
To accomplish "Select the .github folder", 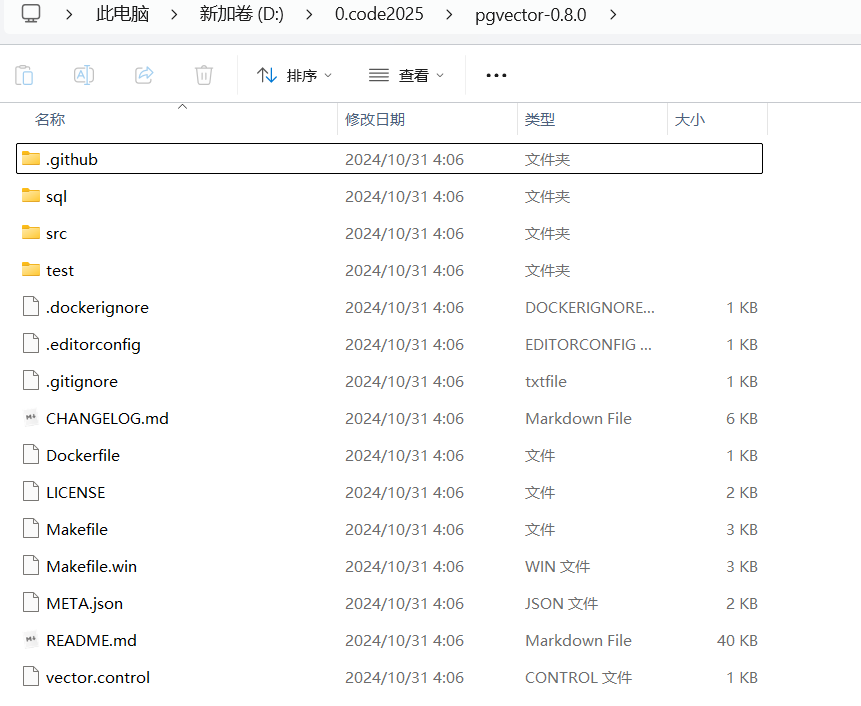I will tap(70, 158).
